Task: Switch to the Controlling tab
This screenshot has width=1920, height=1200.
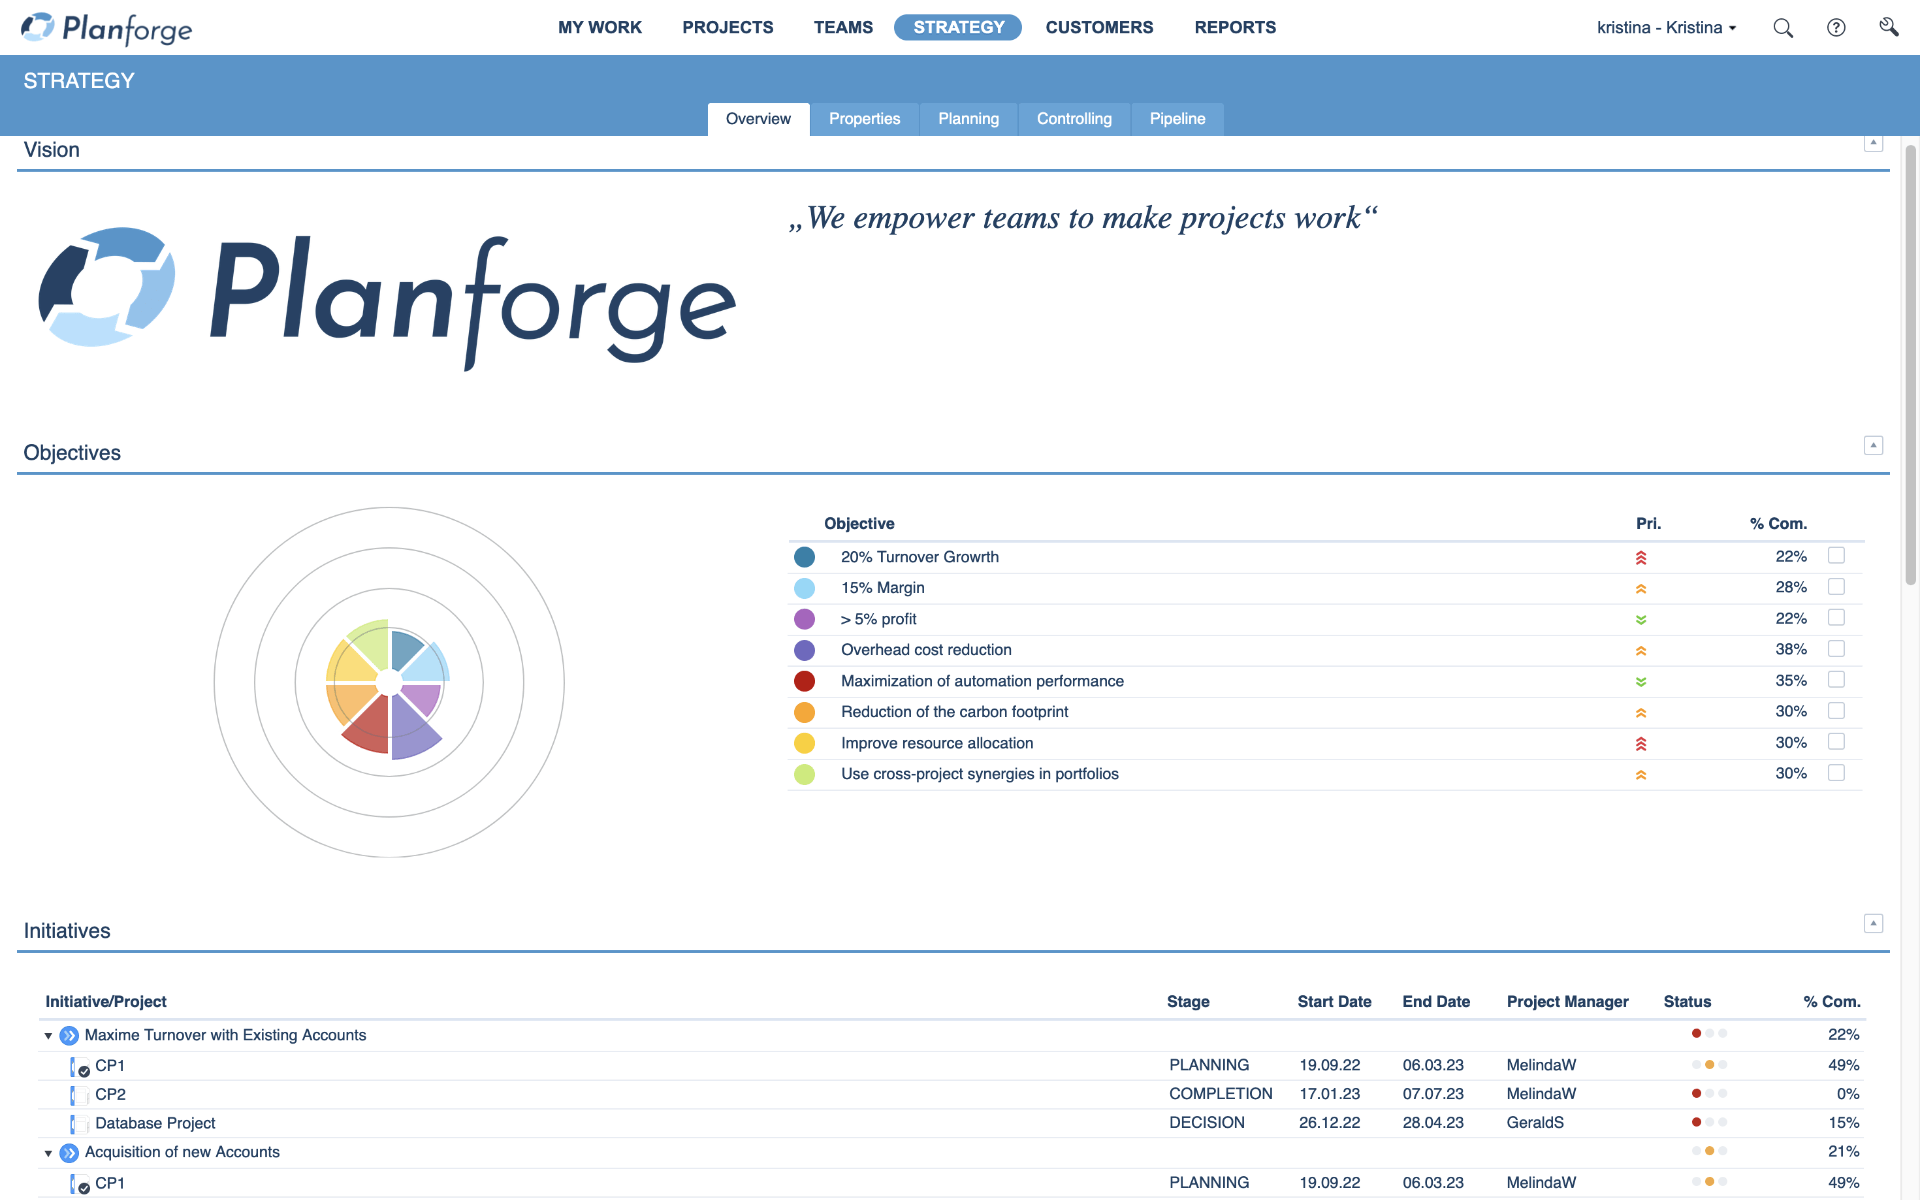Action: point(1074,119)
